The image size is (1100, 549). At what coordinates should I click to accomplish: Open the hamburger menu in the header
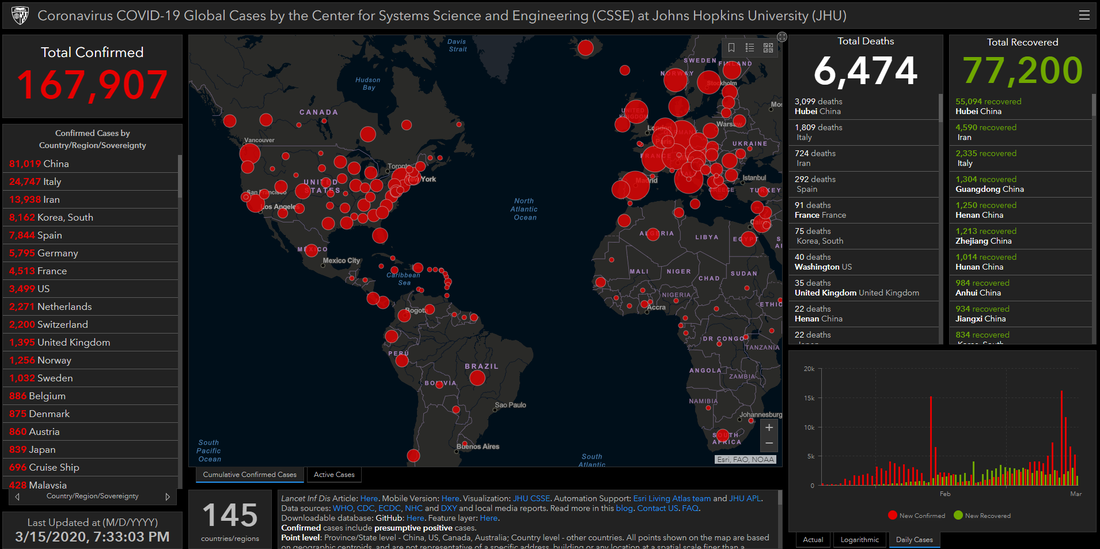pos(1085,15)
